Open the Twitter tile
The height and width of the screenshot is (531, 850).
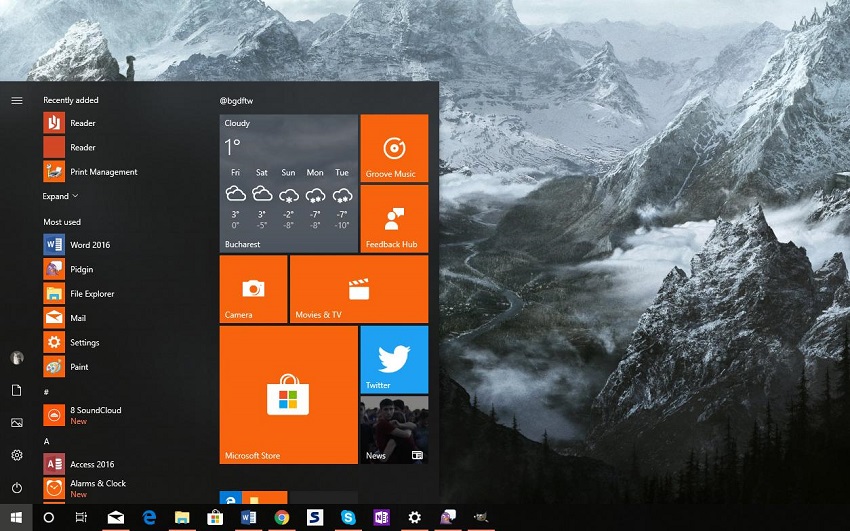tap(394, 359)
